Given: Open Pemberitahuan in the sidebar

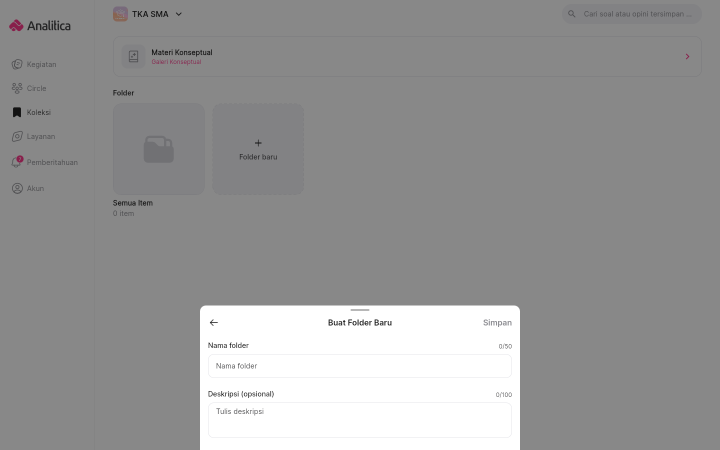Looking at the screenshot, I should pyautogui.click(x=45, y=162).
